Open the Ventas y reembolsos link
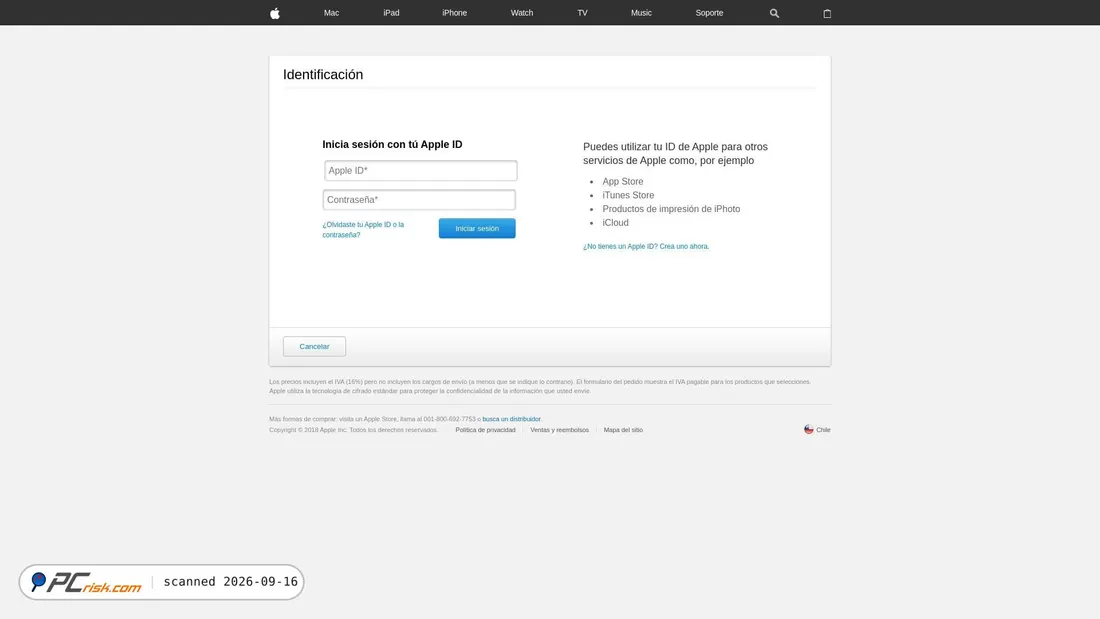 coord(559,430)
